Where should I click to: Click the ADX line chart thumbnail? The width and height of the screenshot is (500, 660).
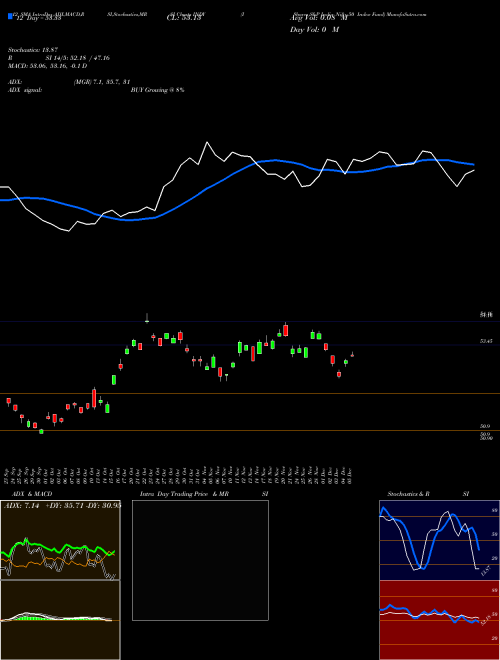click(60, 540)
